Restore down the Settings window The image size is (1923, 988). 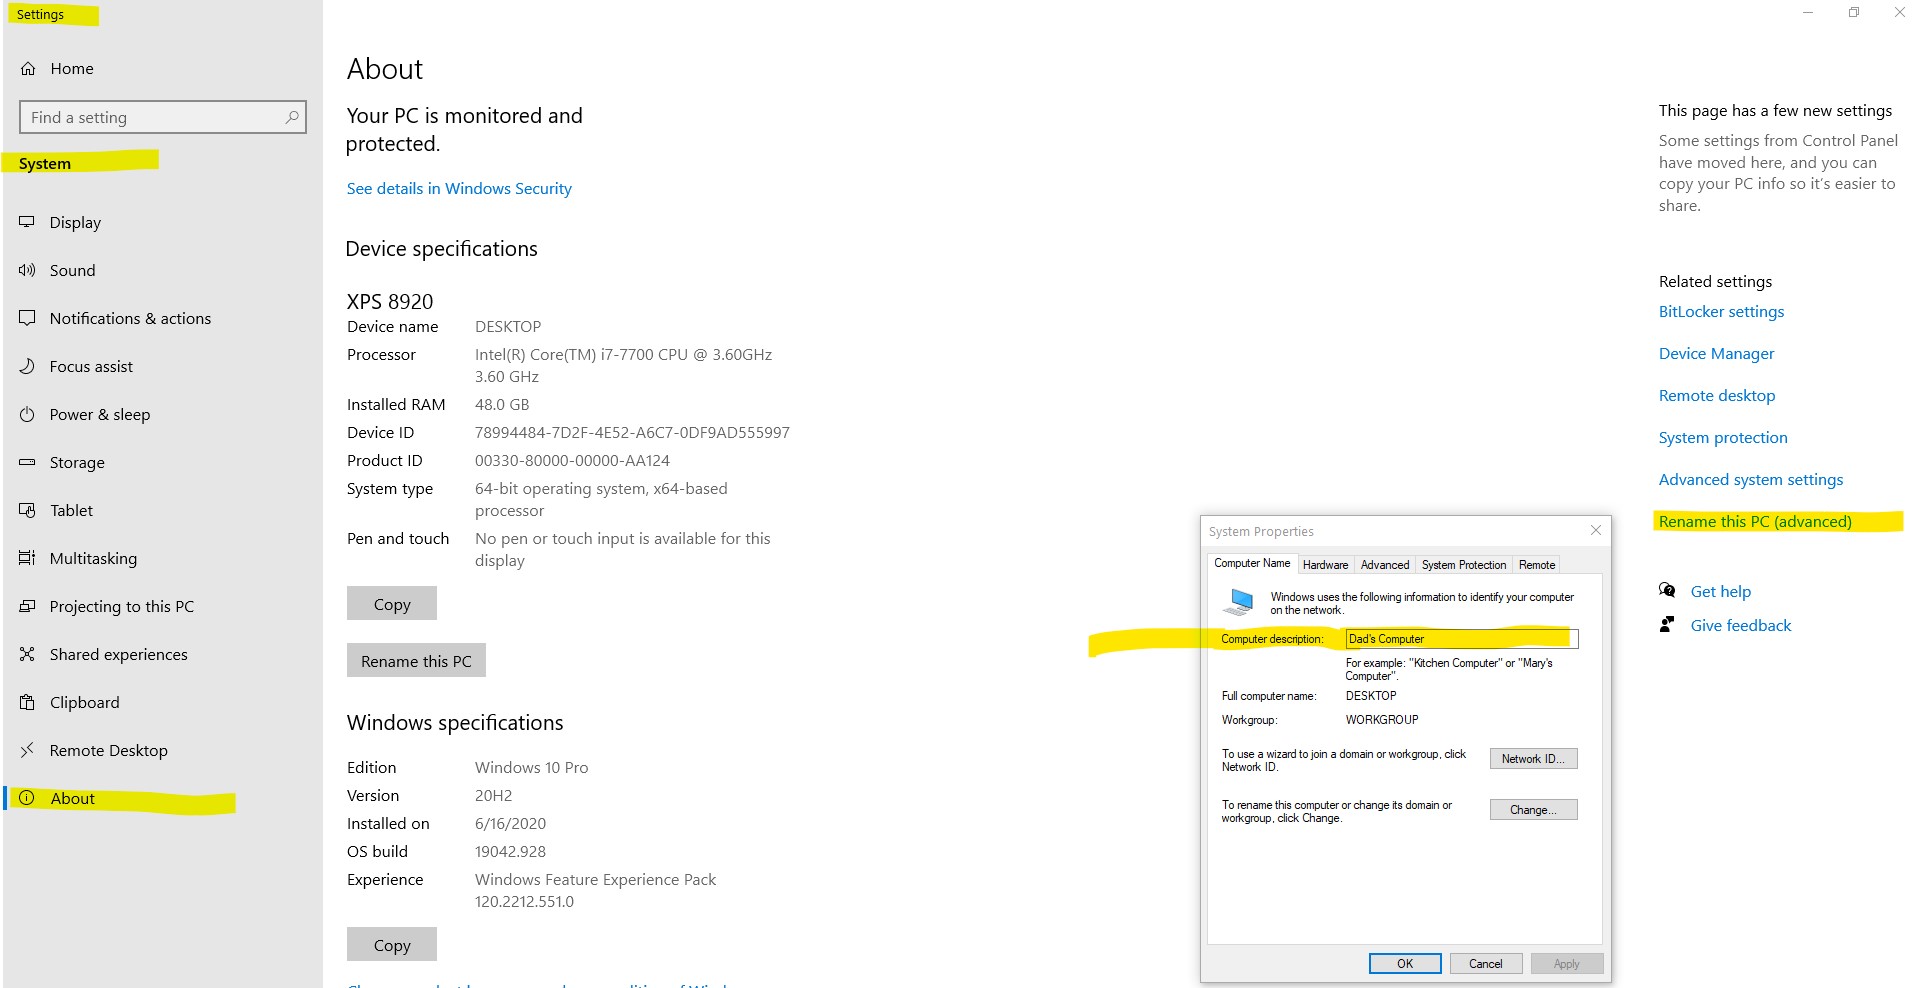[x=1854, y=12]
